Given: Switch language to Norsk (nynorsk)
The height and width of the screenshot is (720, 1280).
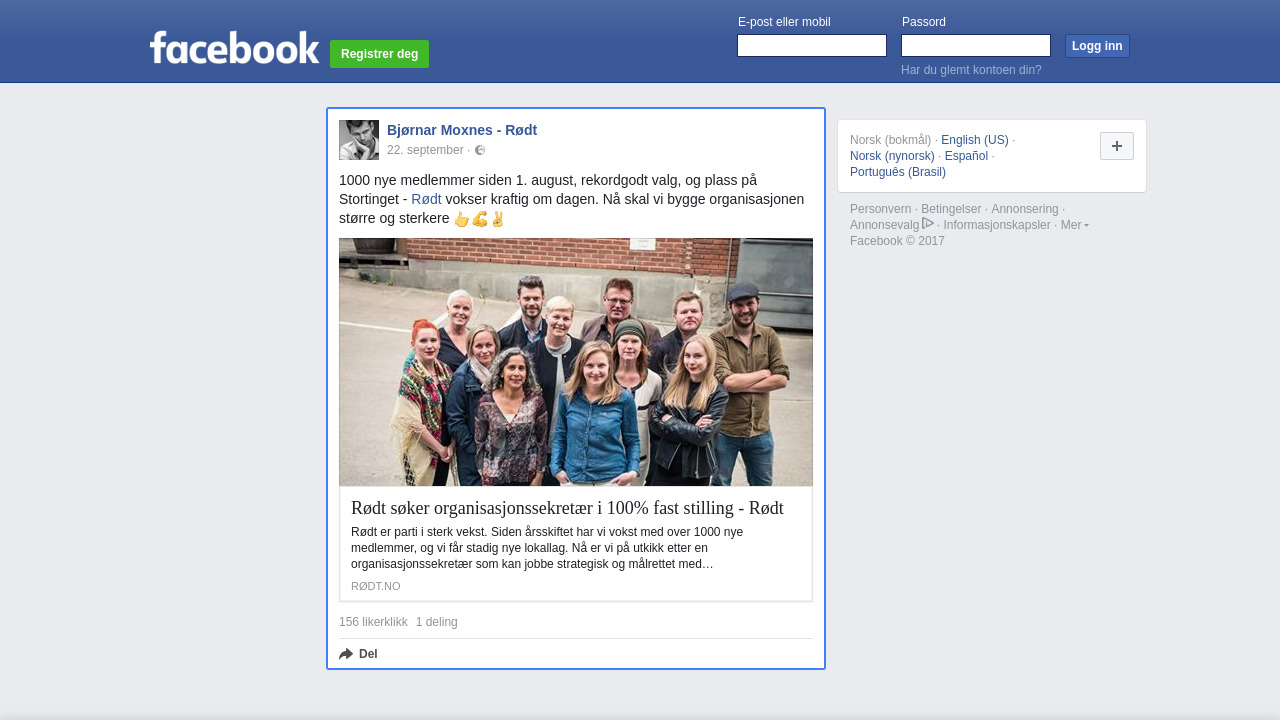Looking at the screenshot, I should 892,156.
